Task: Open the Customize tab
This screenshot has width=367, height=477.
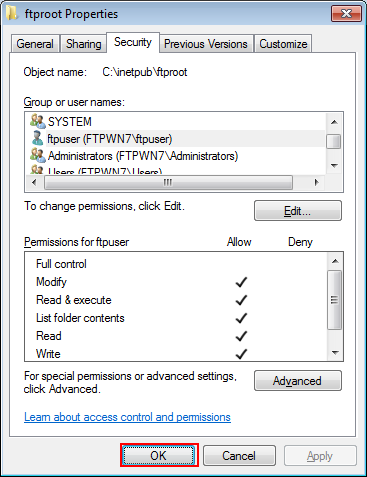Action: click(283, 44)
